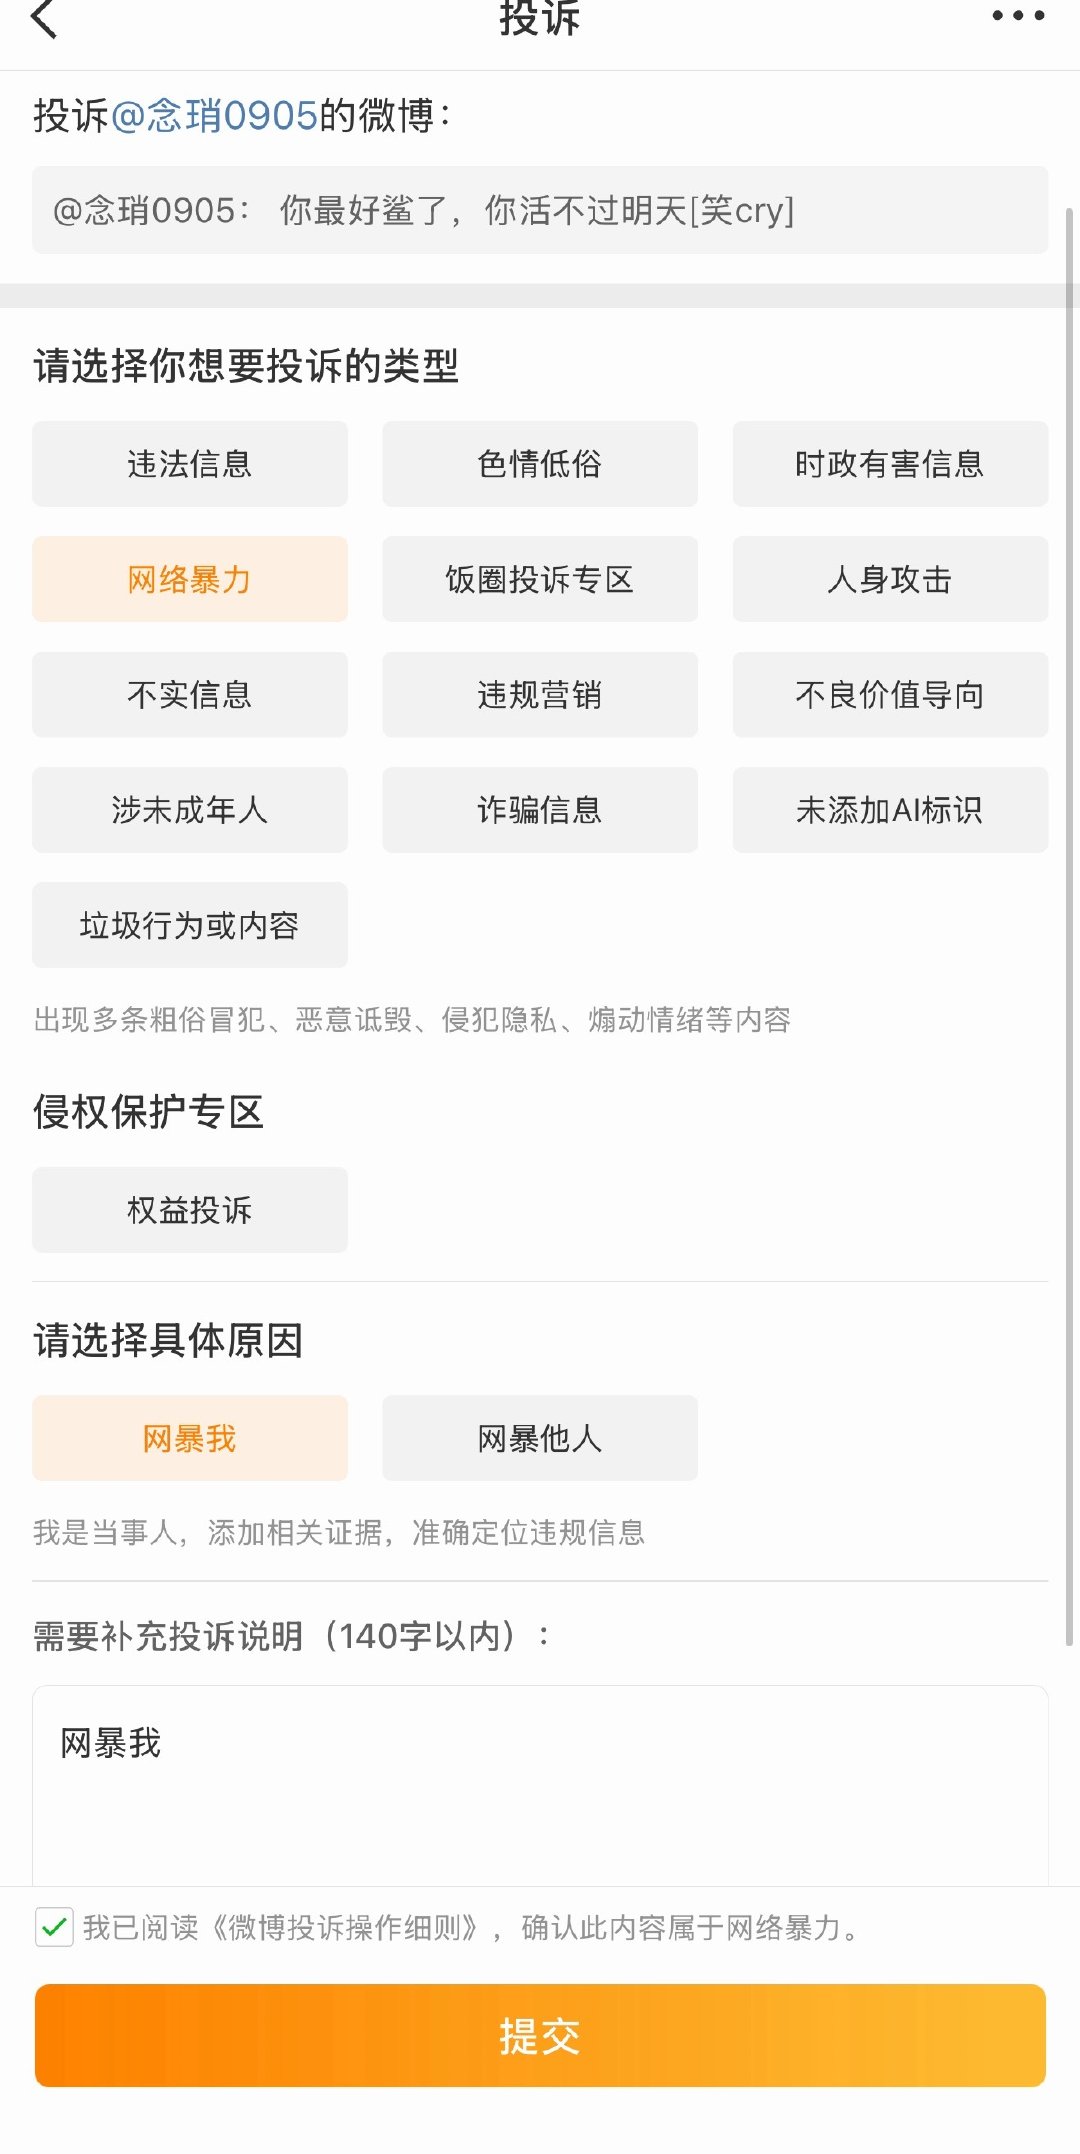The width and height of the screenshot is (1080, 2154).
Task: Open the @念琑0905 user profile link
Action: coord(214,116)
